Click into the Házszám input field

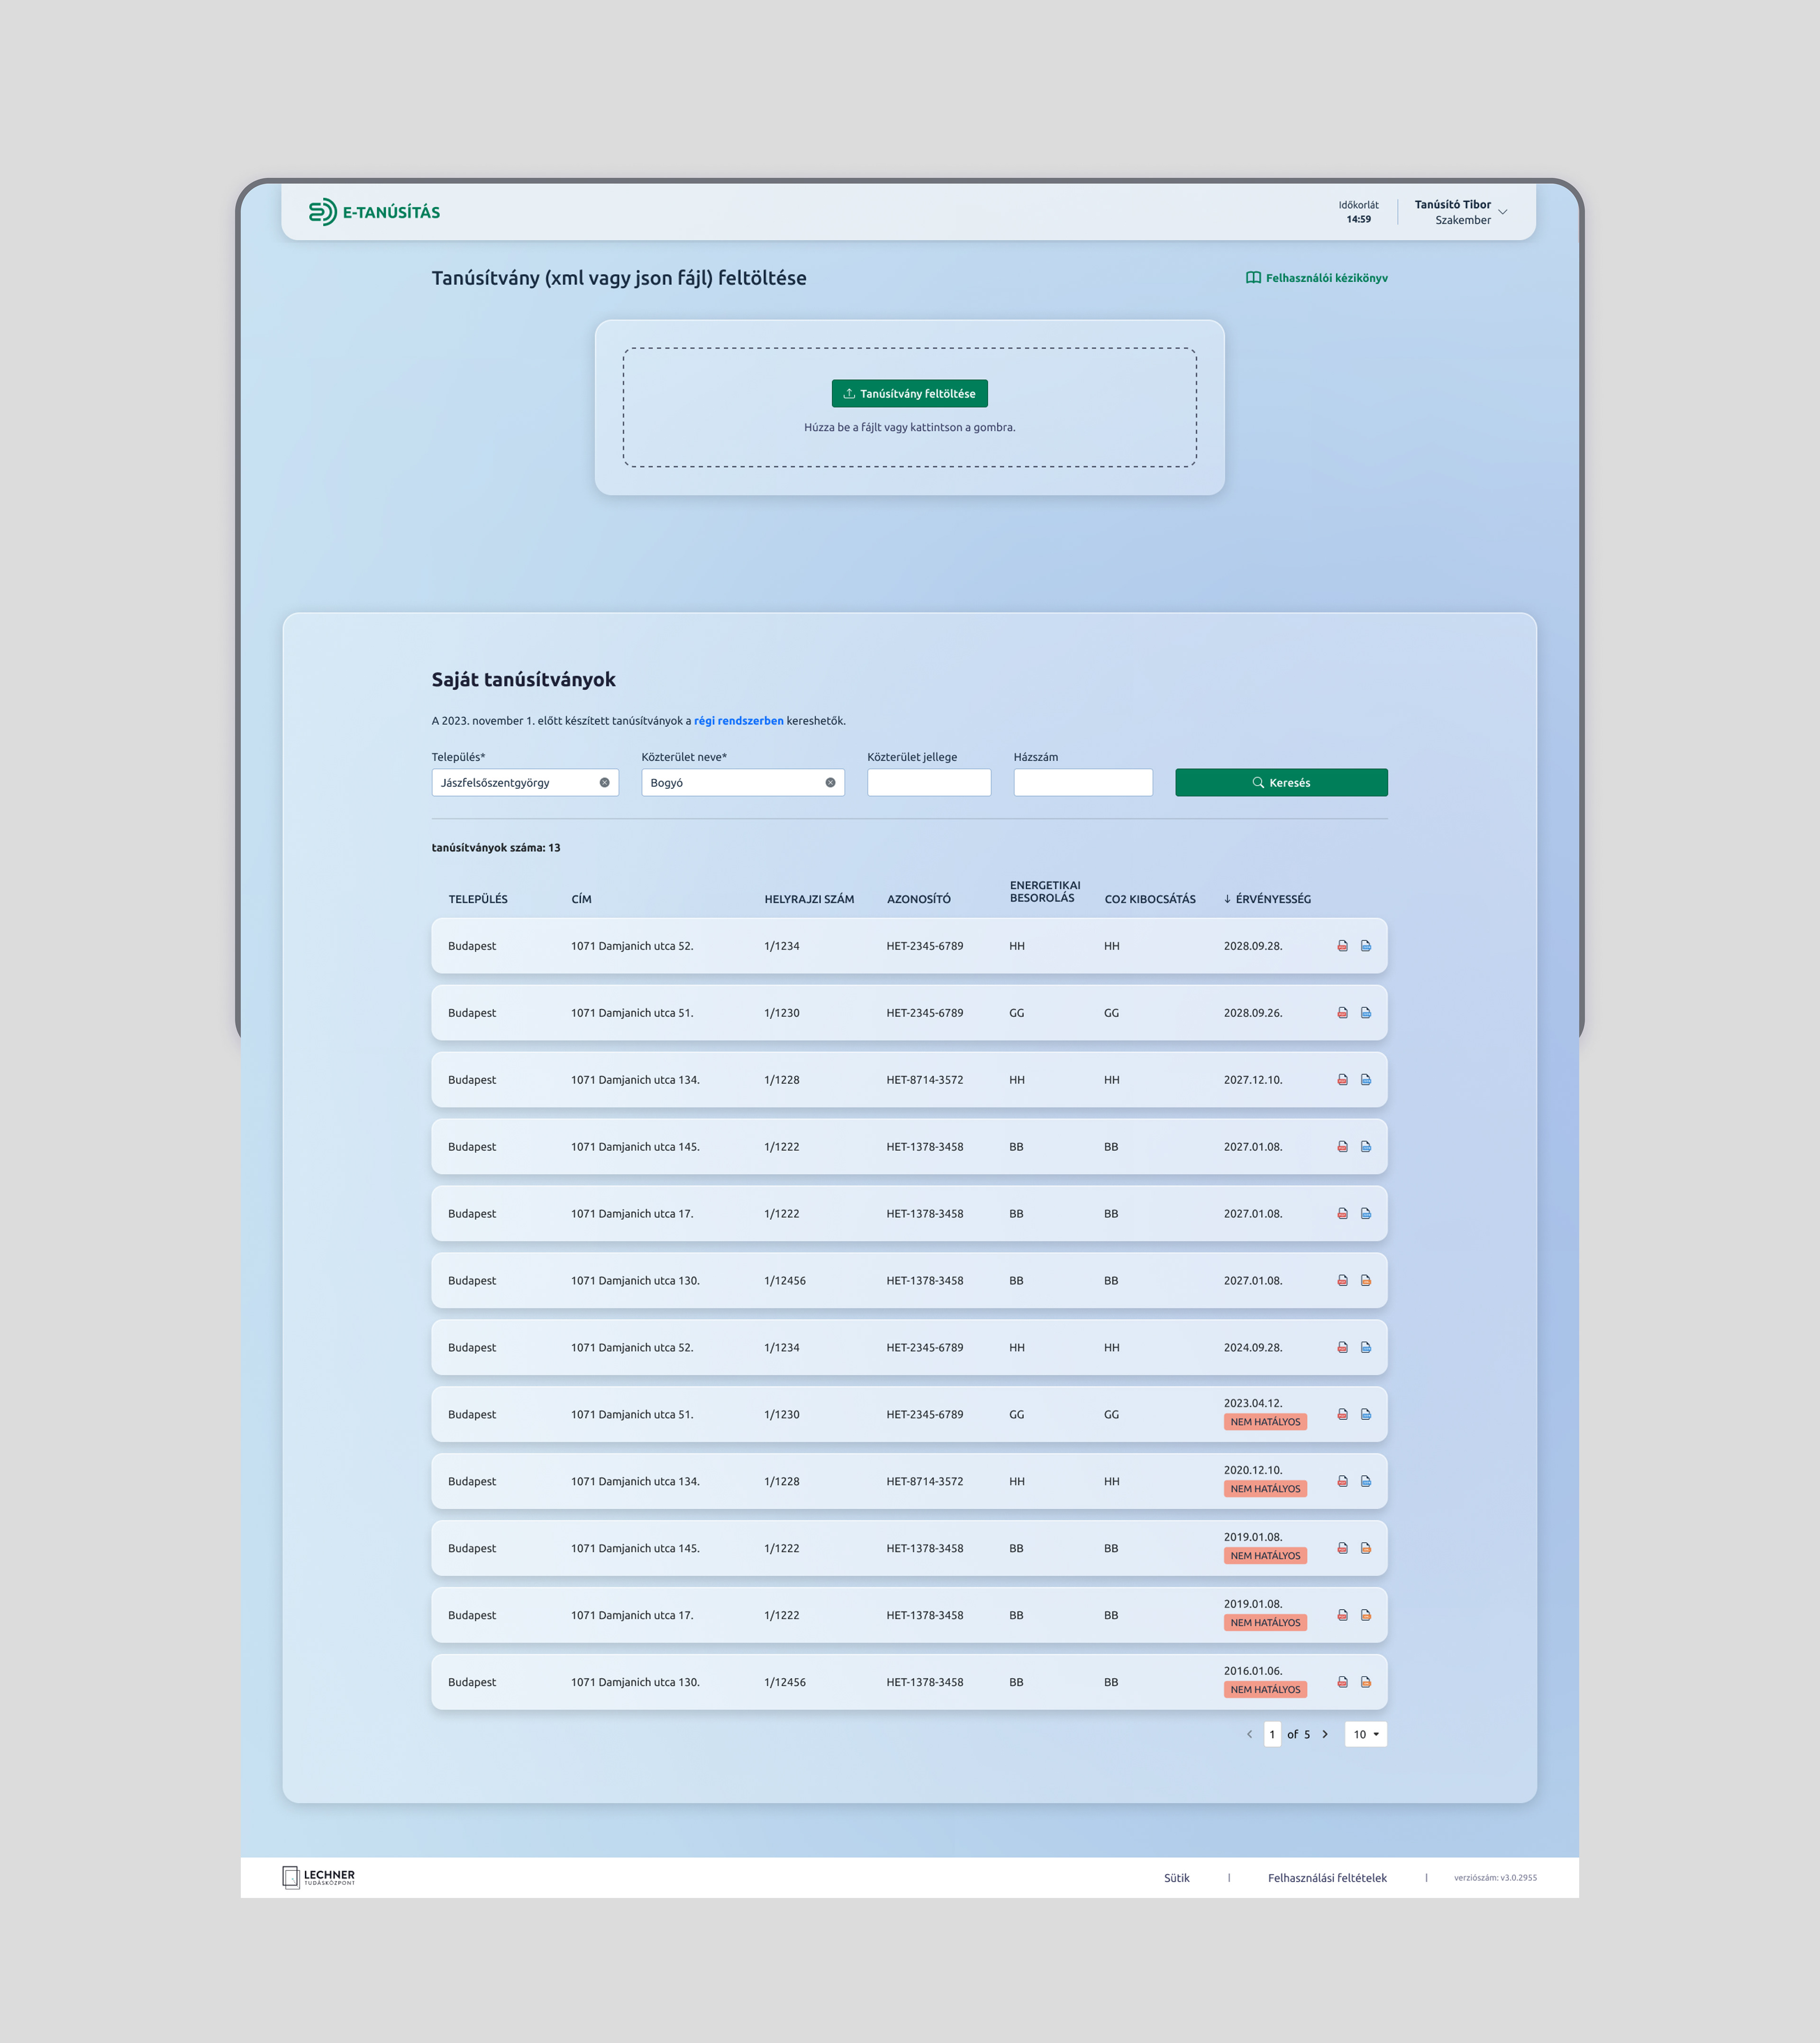pyautogui.click(x=1082, y=783)
